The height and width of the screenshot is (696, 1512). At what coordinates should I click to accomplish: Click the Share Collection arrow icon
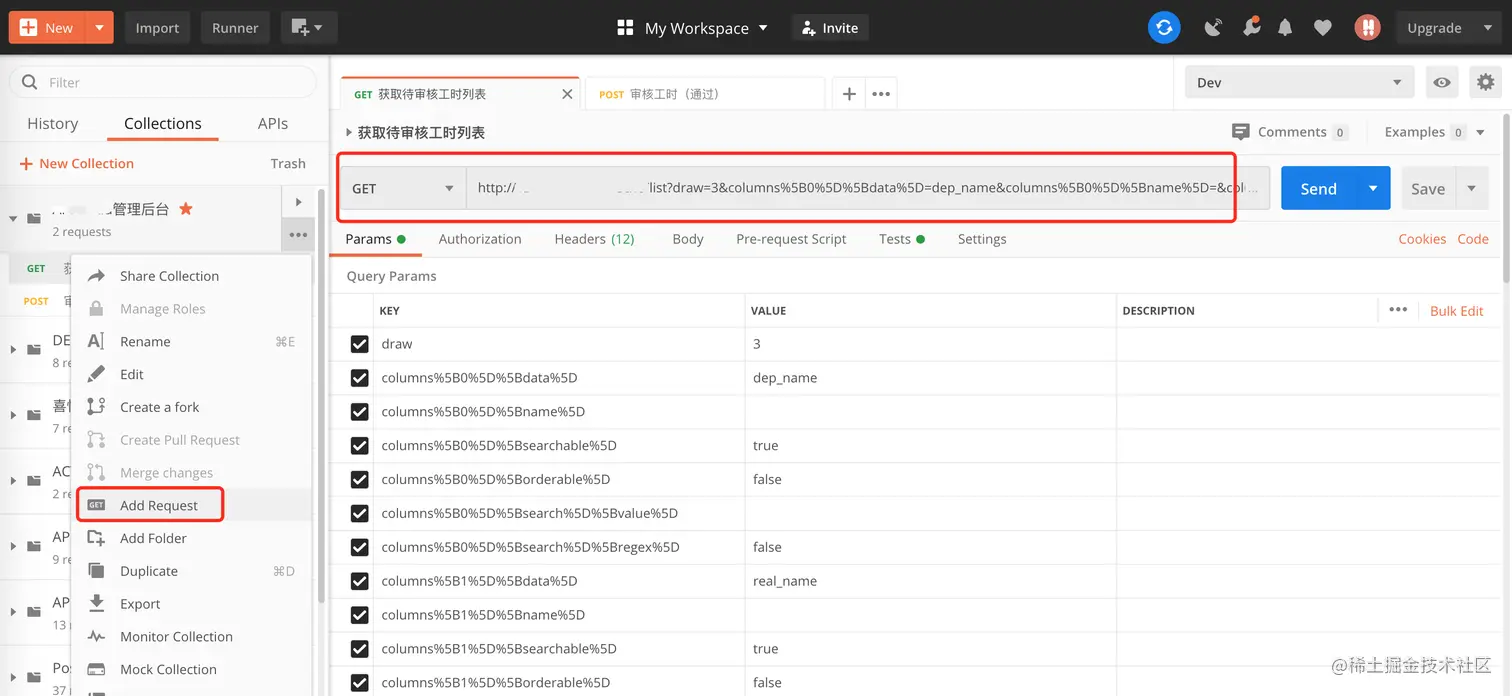coord(97,276)
